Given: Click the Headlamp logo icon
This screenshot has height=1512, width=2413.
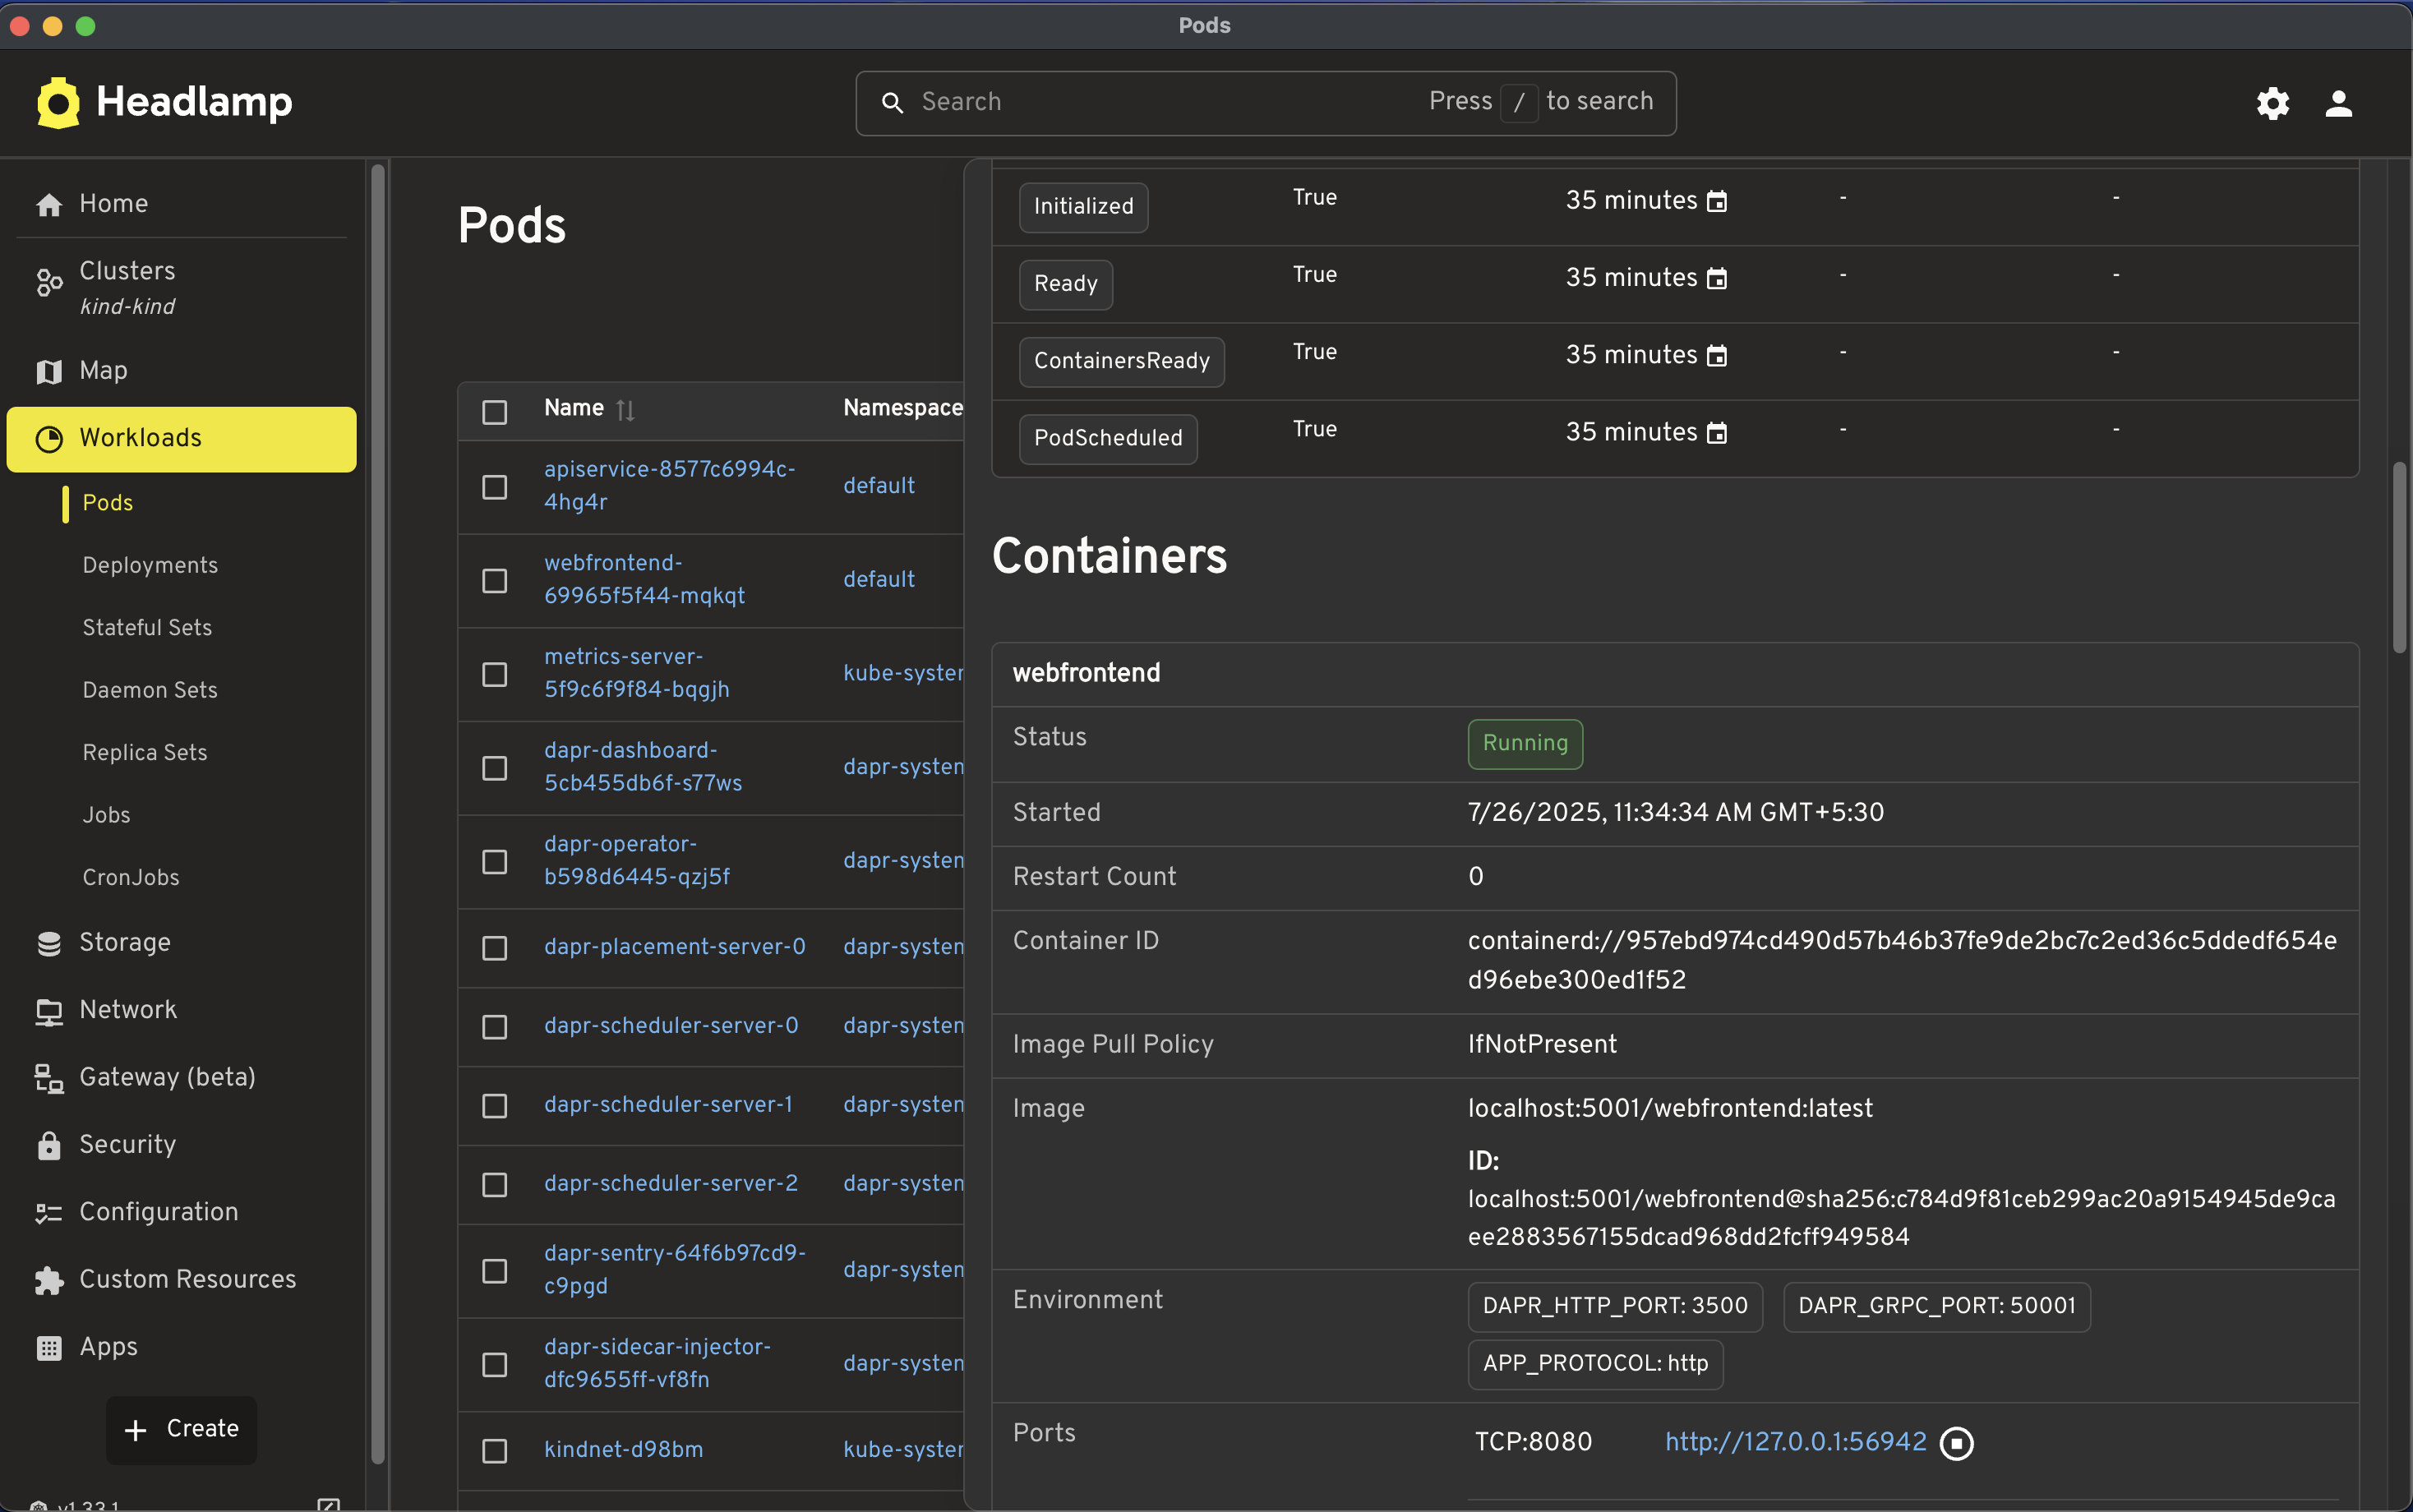Looking at the screenshot, I should point(58,103).
